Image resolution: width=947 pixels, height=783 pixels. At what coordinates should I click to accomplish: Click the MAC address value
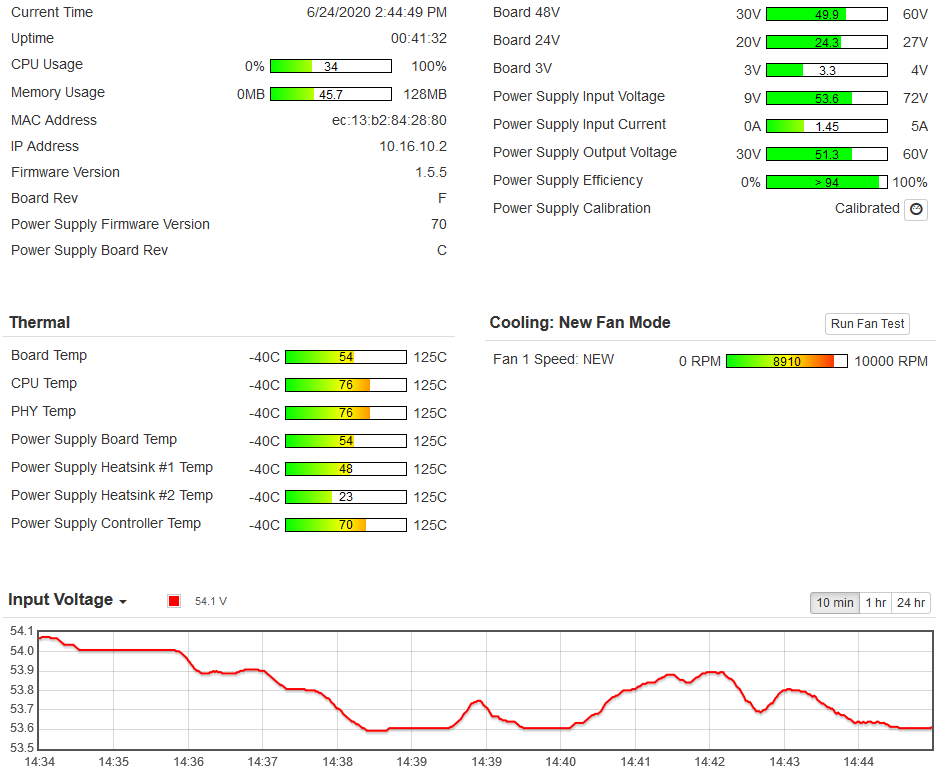389,120
